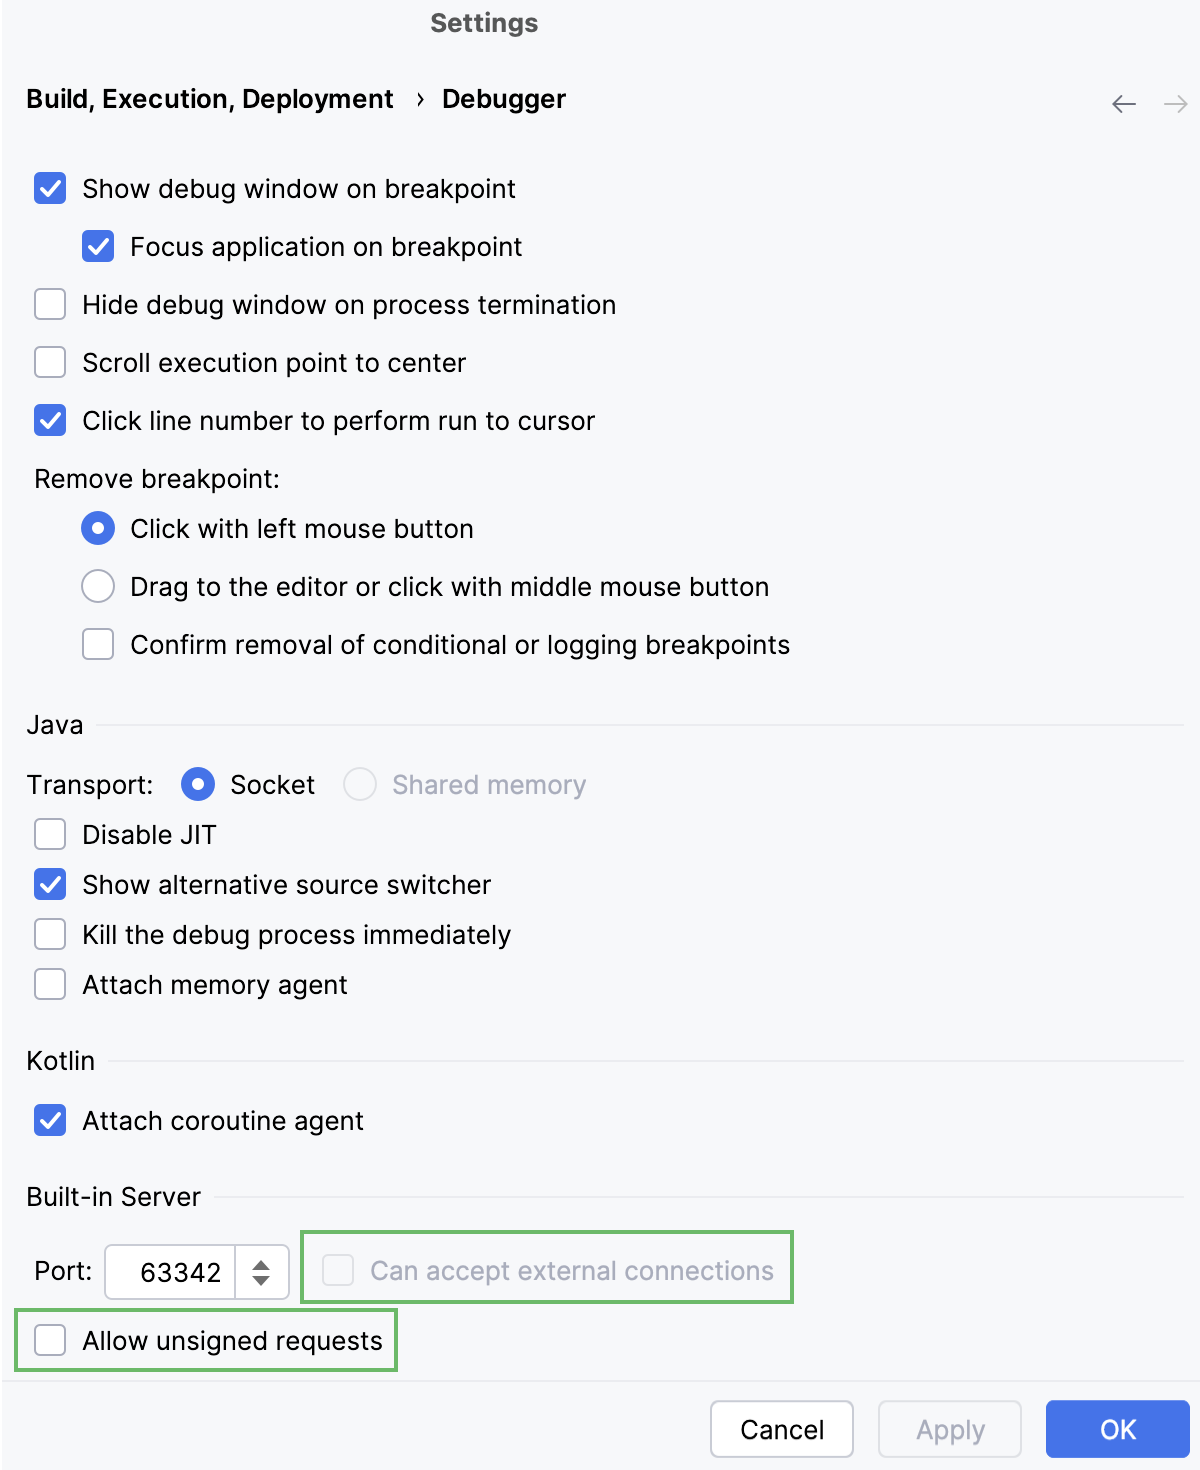Enable Allow unsigned requests
This screenshot has width=1200, height=1470.
49,1340
